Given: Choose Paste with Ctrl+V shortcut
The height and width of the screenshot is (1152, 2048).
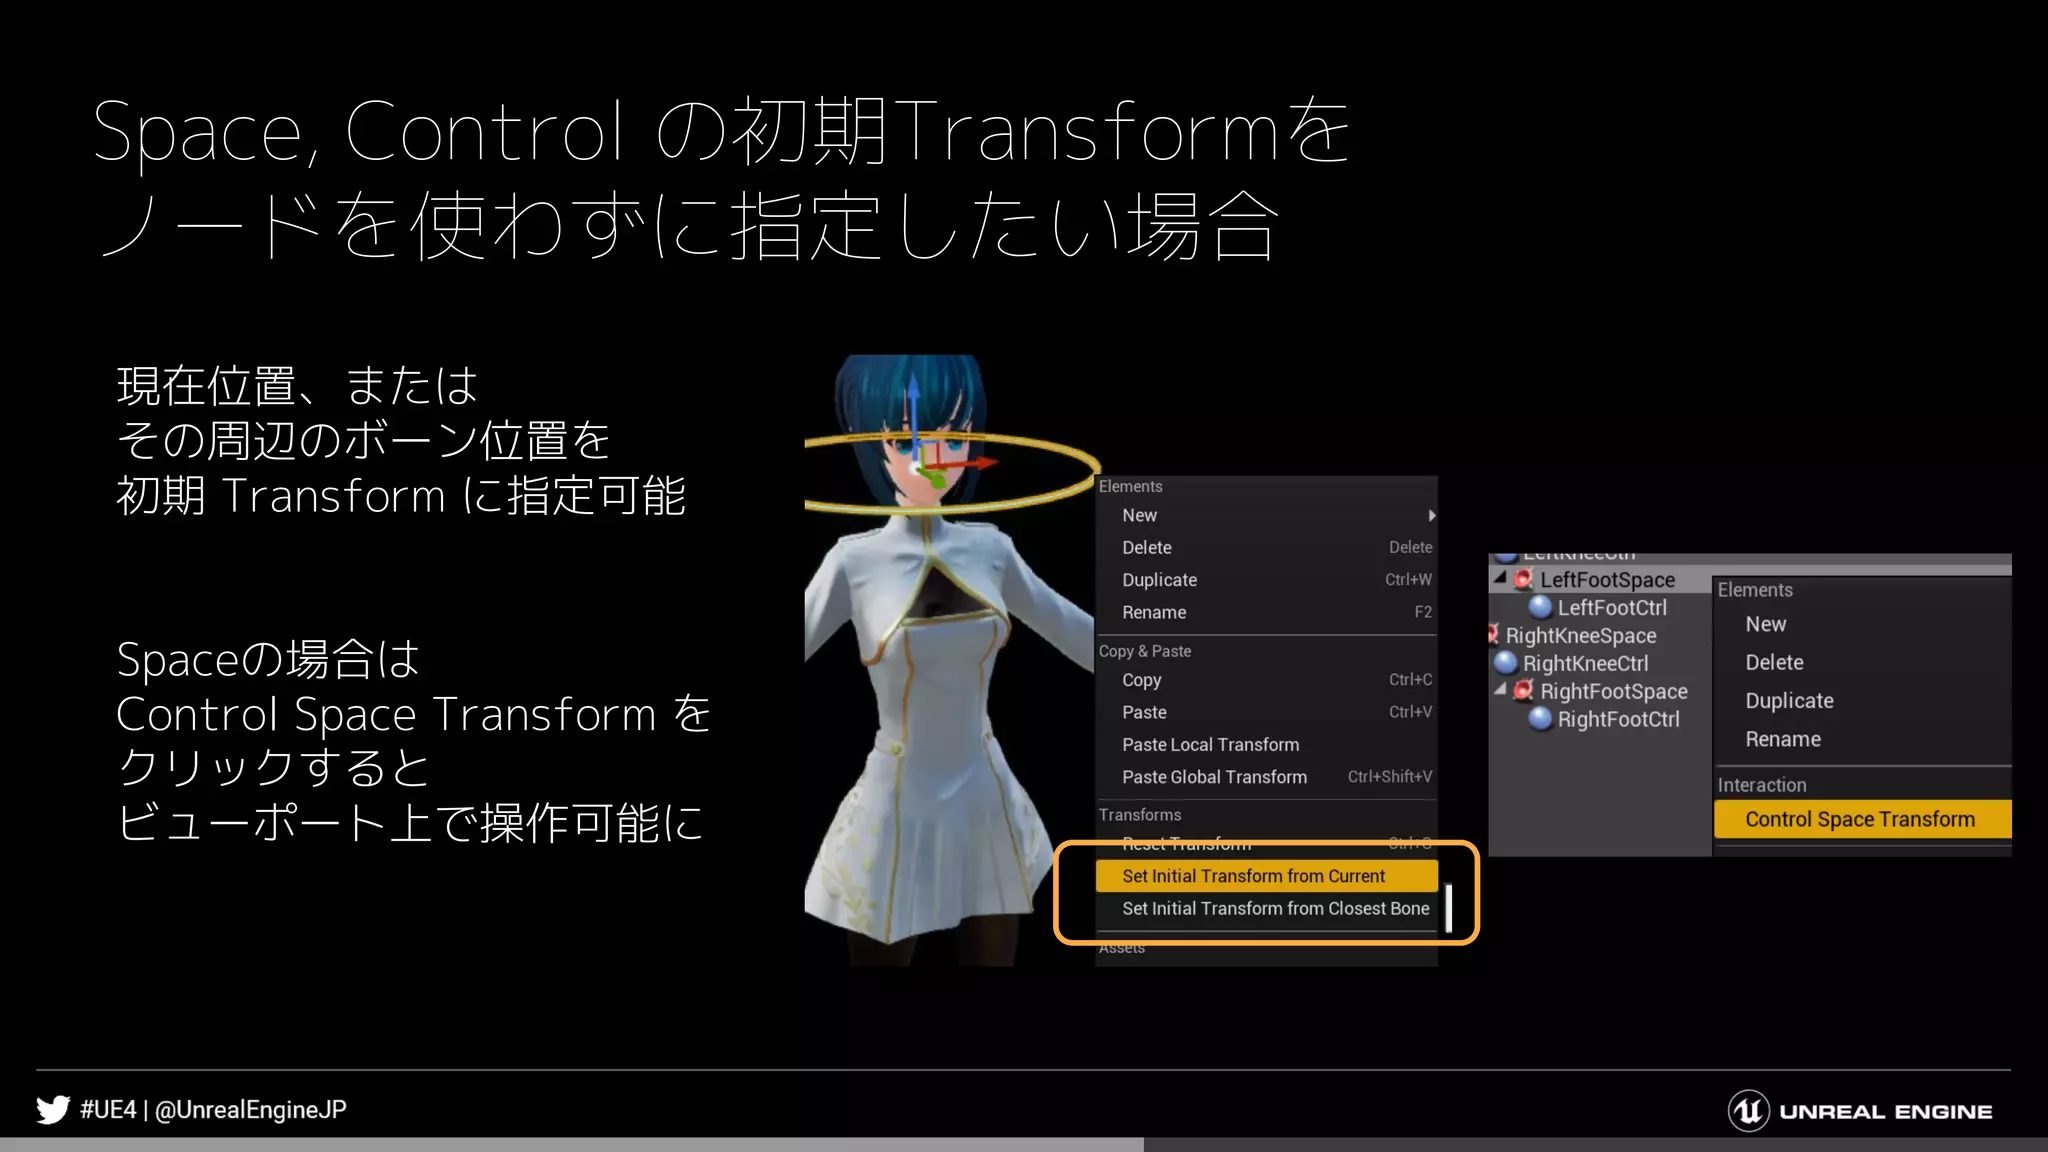Looking at the screenshot, I should (x=1266, y=712).
